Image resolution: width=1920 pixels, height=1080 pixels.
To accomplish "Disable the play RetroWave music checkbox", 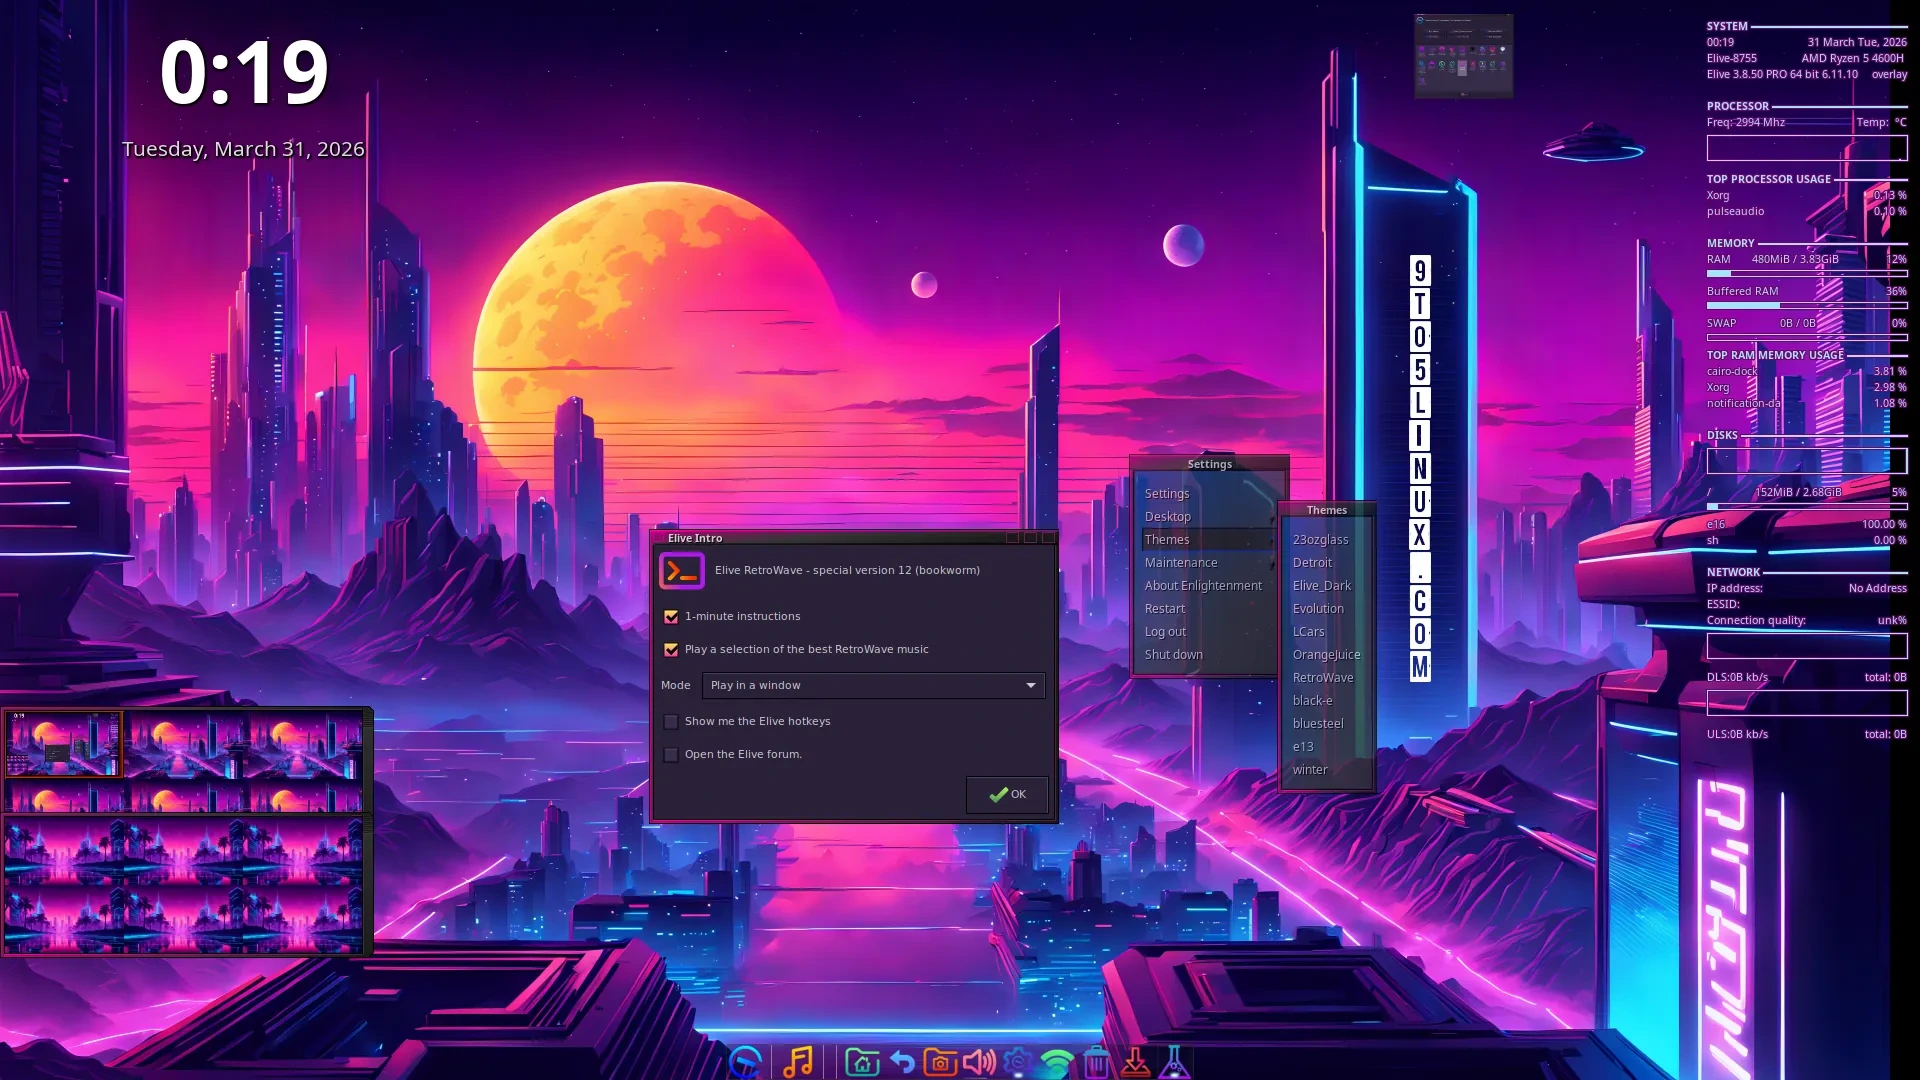I will coord(671,650).
